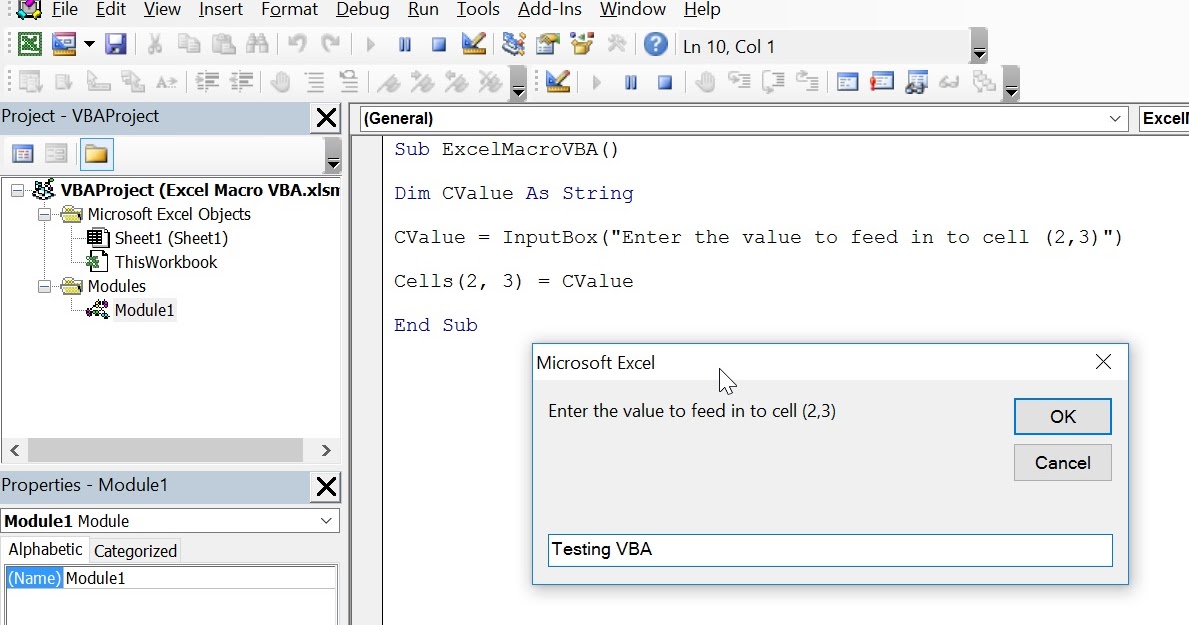This screenshot has height=625, width=1189.
Task: Open the Locals Window icon
Action: pyautogui.click(x=847, y=81)
